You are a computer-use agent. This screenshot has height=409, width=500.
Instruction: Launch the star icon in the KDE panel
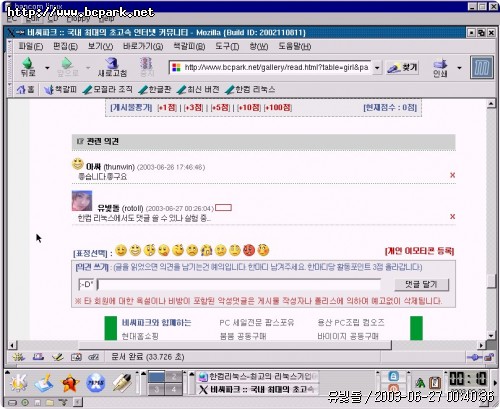tap(70, 383)
